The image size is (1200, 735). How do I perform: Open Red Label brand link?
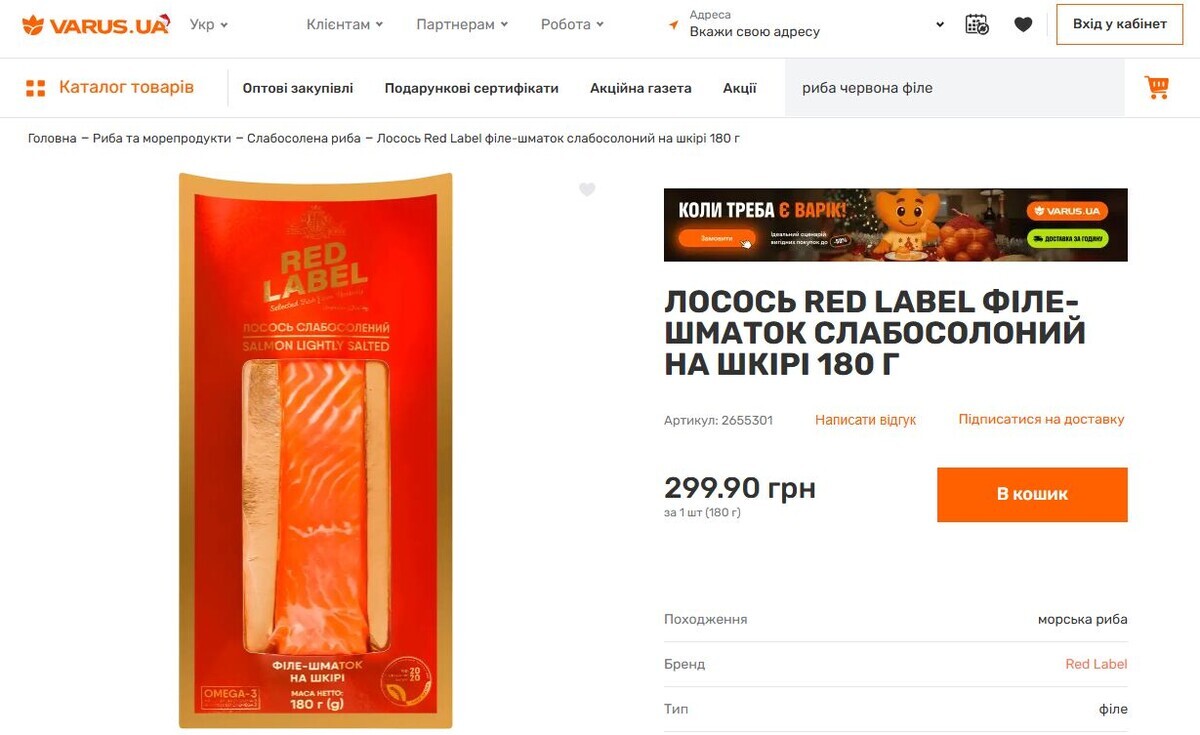[1096, 664]
